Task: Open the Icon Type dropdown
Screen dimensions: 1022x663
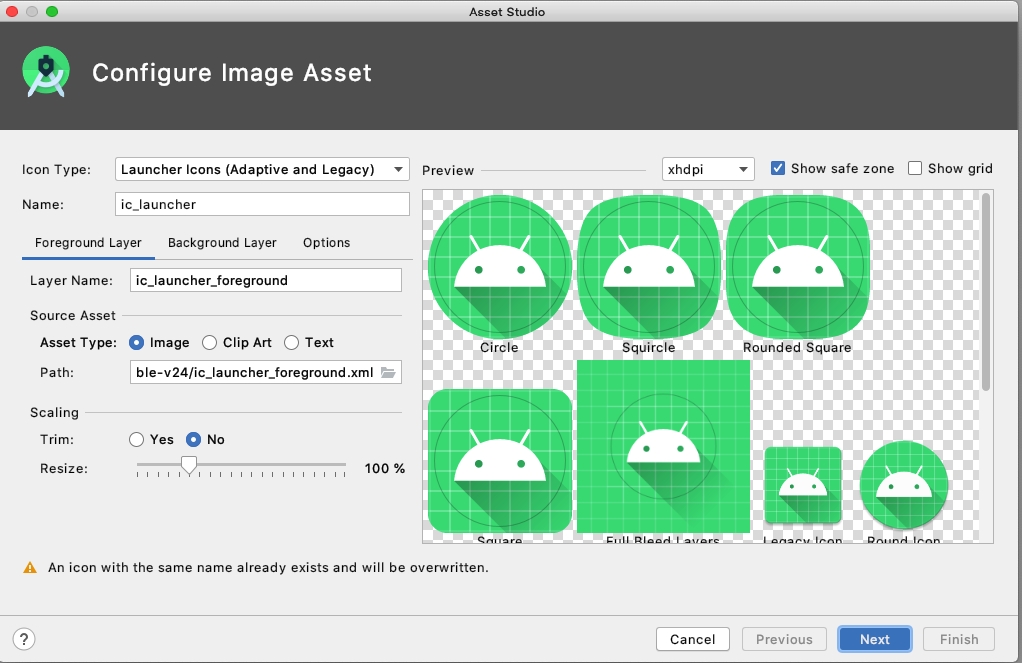Action: click(x=262, y=170)
